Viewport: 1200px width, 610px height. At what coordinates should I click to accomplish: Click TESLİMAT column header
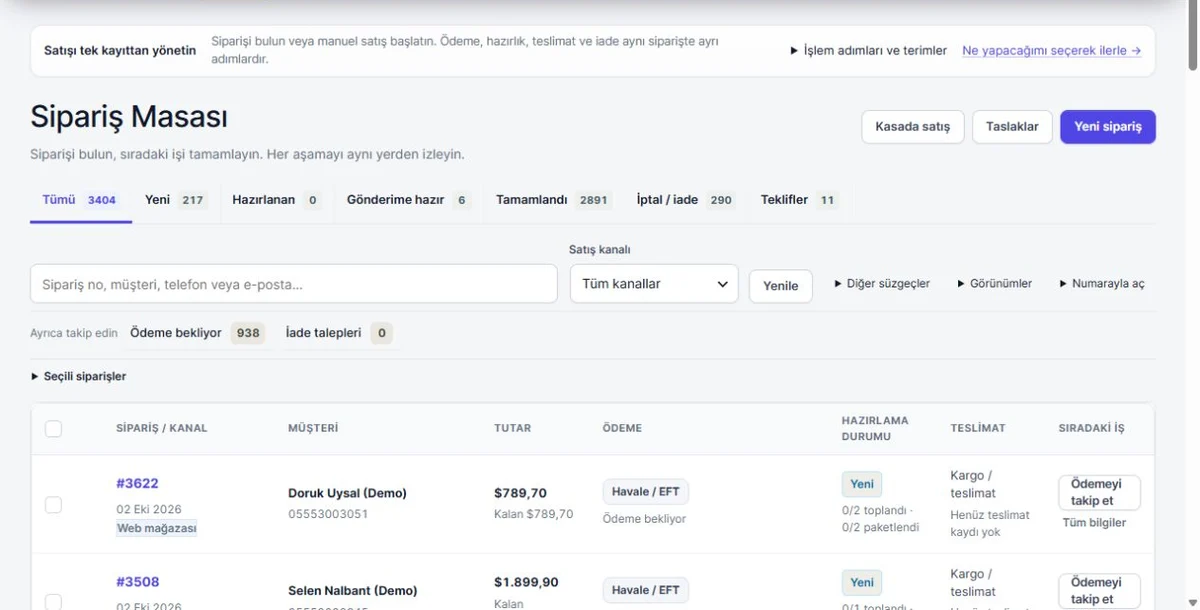click(978, 428)
